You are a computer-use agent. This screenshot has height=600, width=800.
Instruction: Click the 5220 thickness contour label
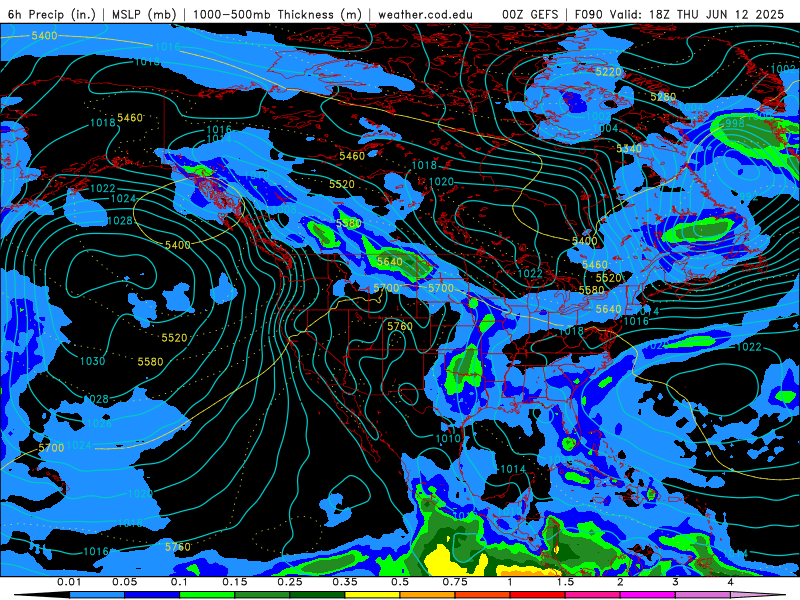point(608,72)
